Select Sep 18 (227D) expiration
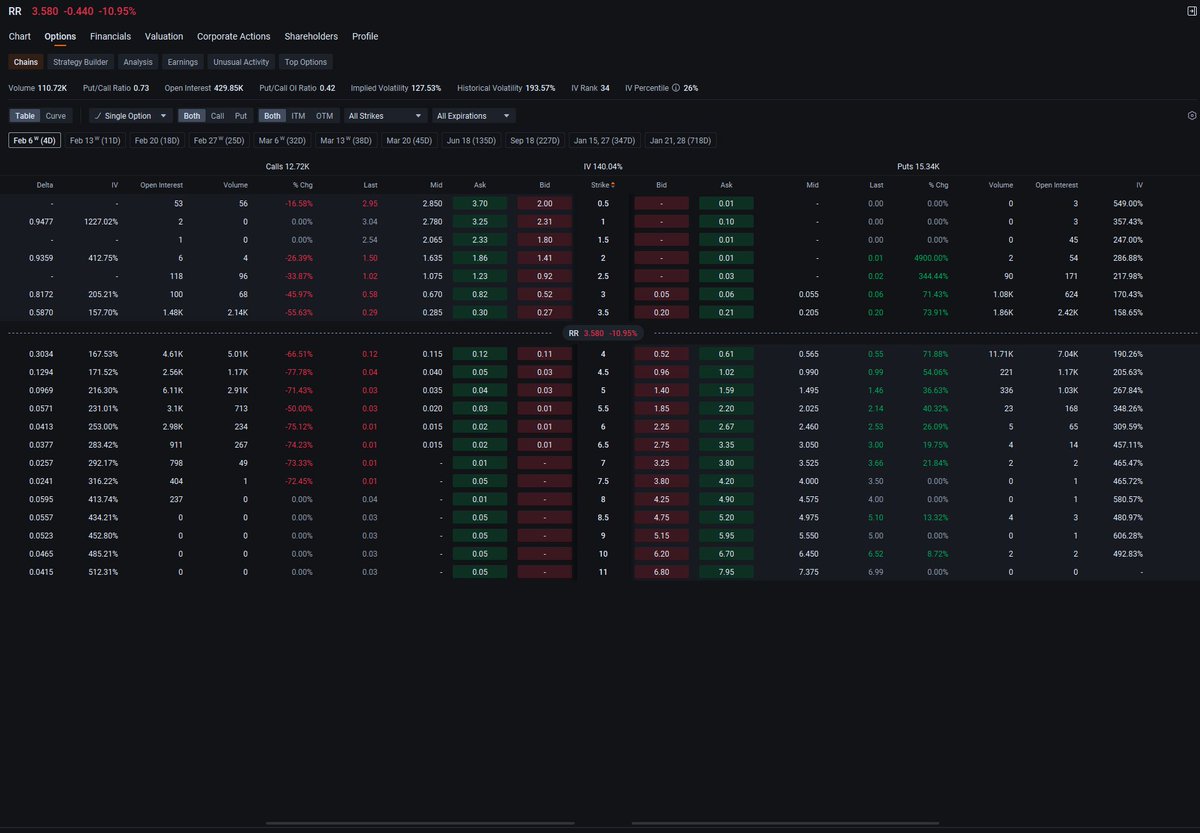1200x833 pixels. 535,141
